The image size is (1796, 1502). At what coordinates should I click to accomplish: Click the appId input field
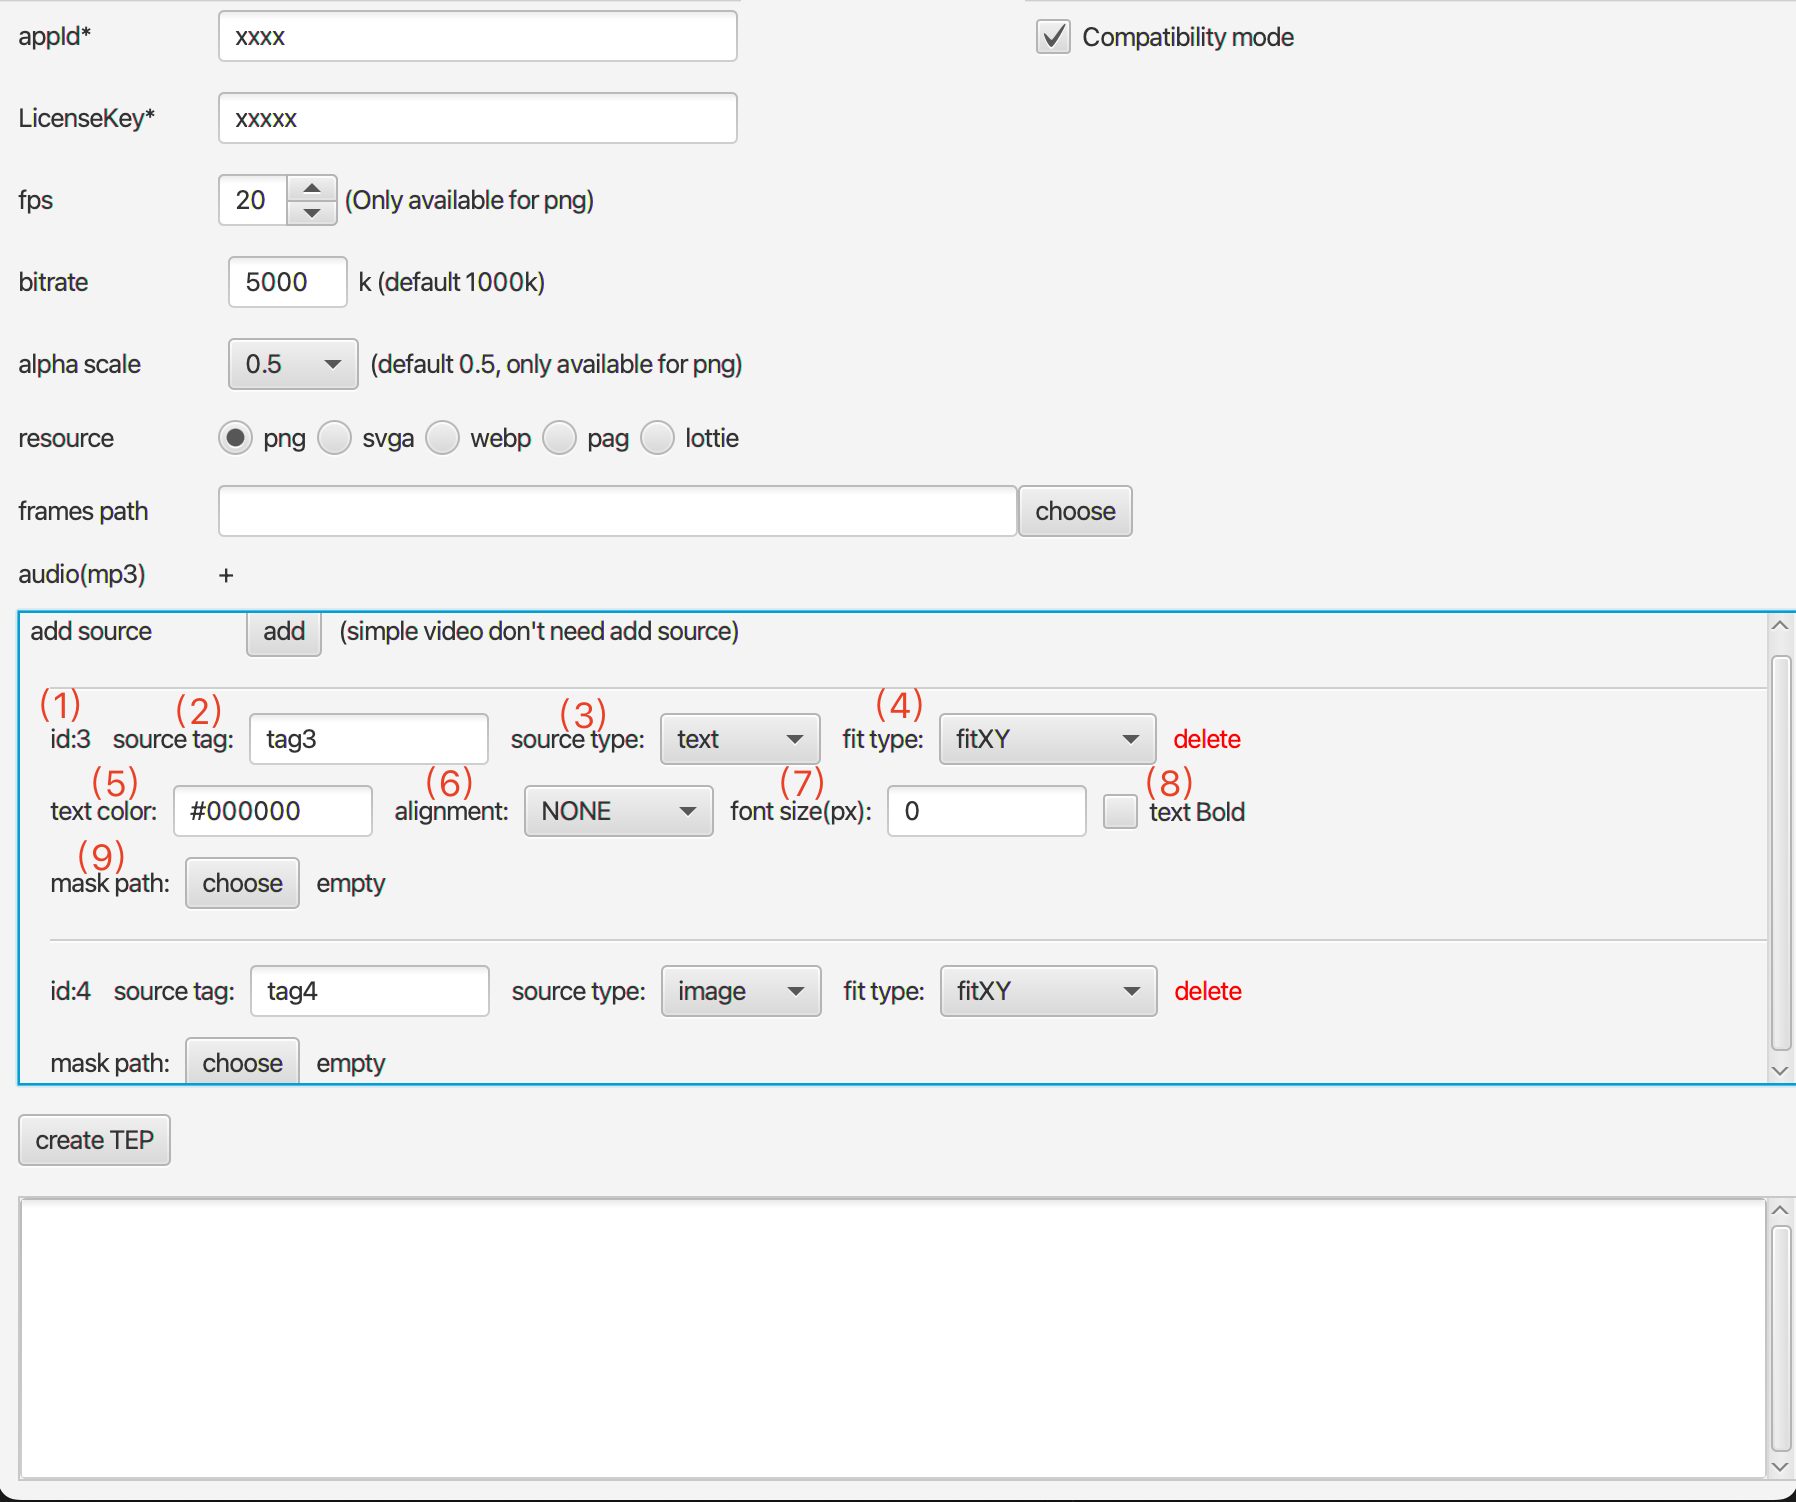click(478, 37)
